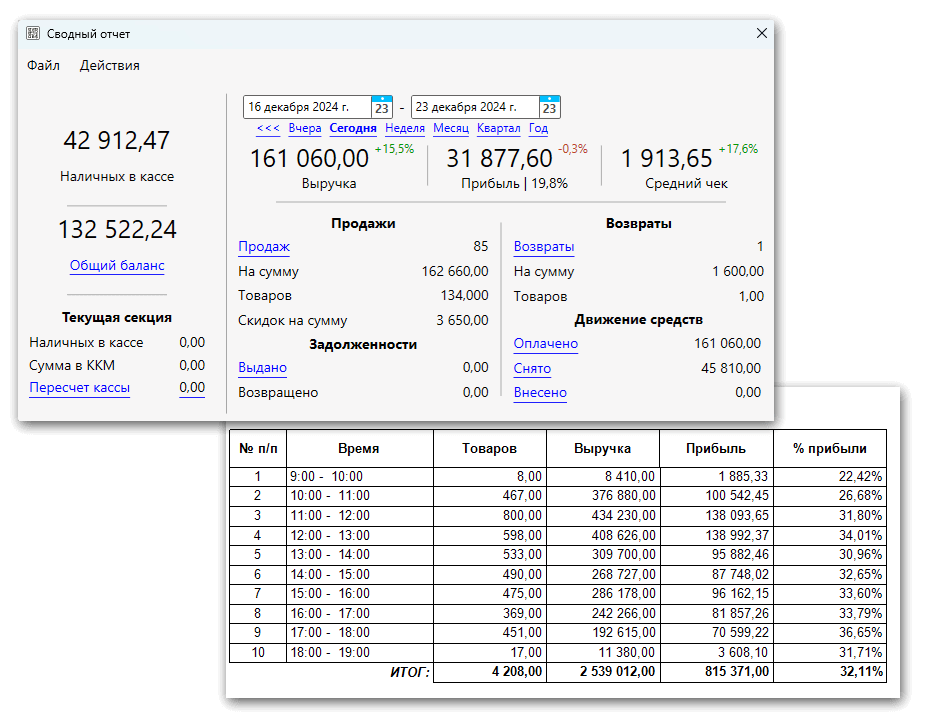Open the Файл menu
This screenshot has width=926, height=728.
pyautogui.click(x=43, y=66)
